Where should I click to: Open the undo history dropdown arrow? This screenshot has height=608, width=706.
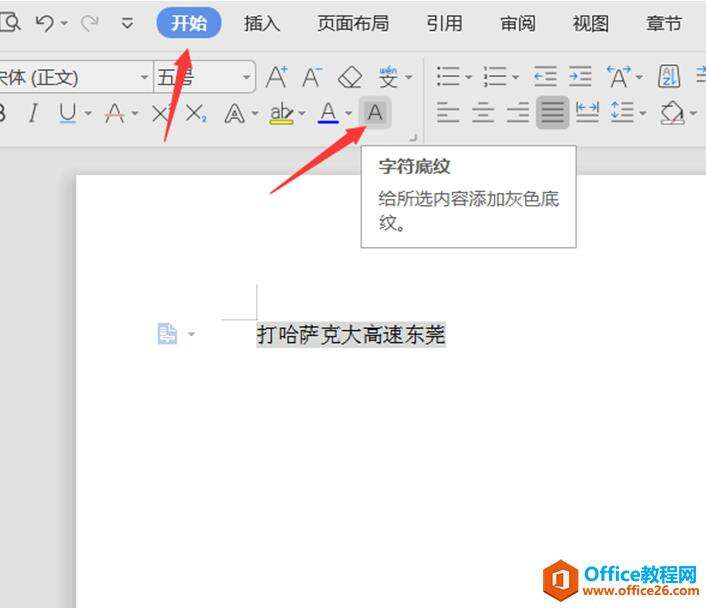coord(64,23)
